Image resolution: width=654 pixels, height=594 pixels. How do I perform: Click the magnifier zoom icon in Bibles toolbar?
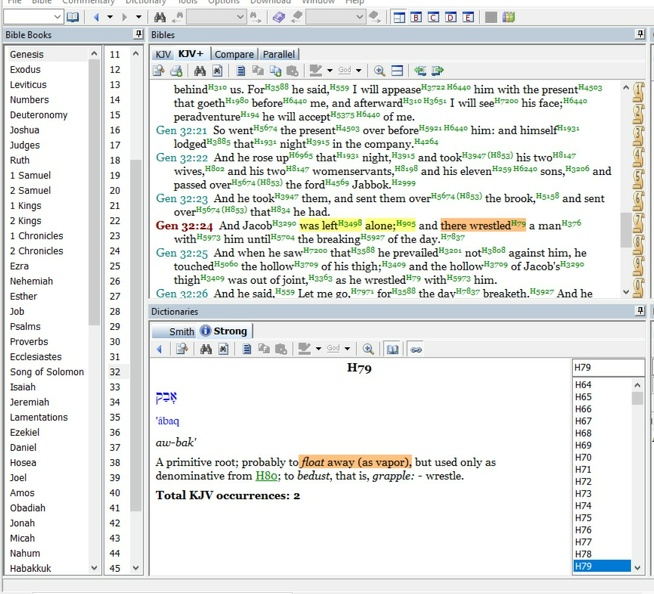(x=379, y=70)
